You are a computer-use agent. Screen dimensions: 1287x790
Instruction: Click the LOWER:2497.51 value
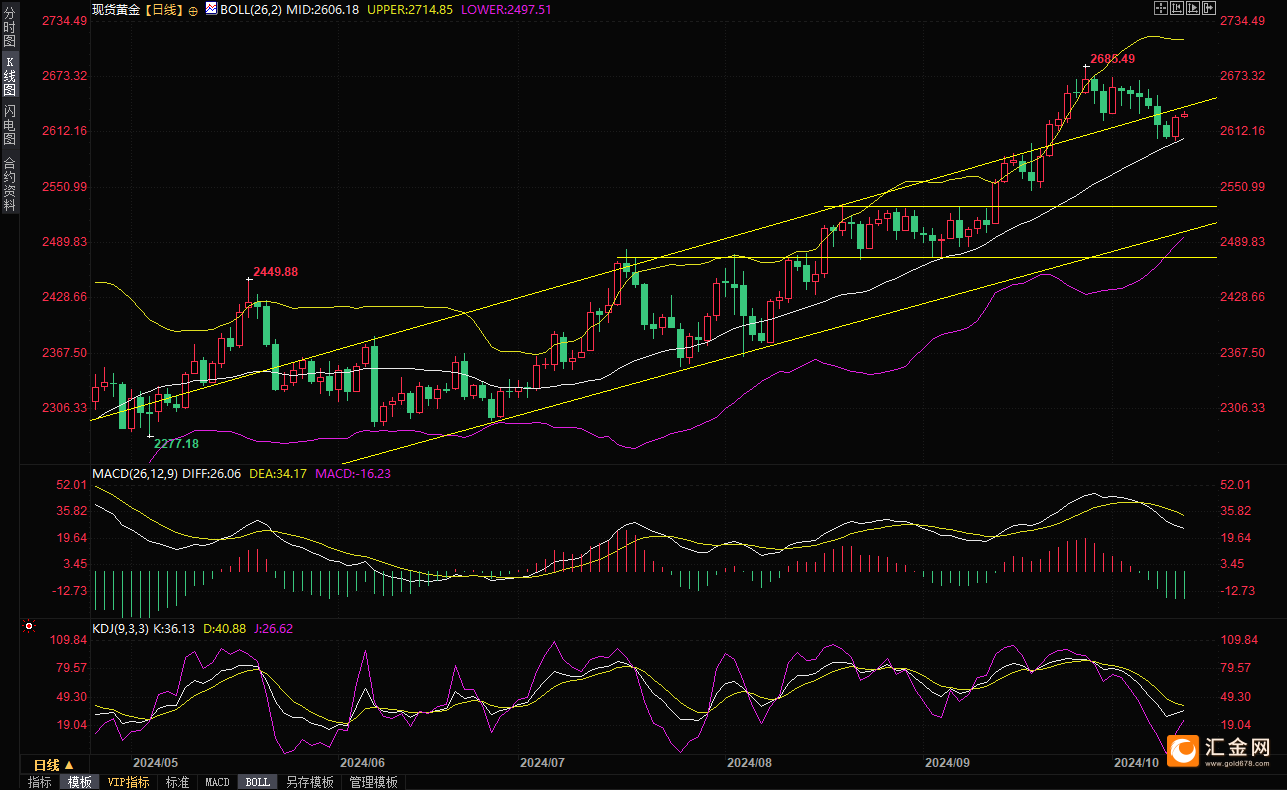click(x=505, y=10)
